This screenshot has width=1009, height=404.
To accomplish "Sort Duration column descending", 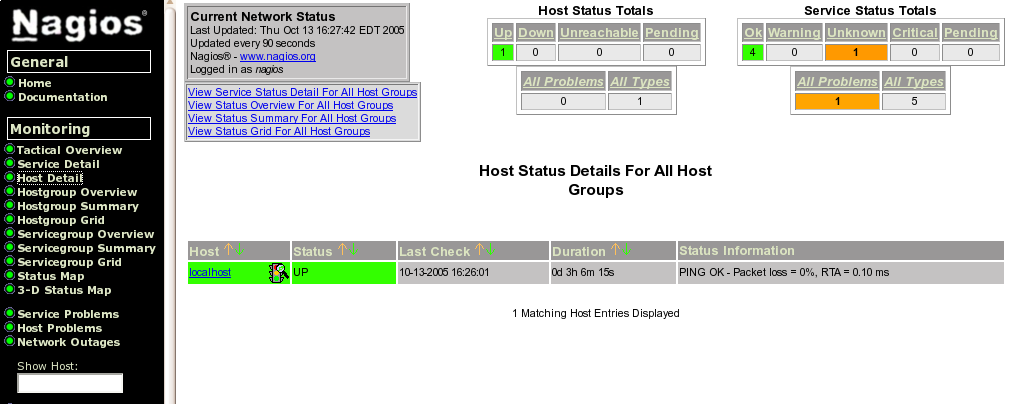I will click(x=625, y=250).
